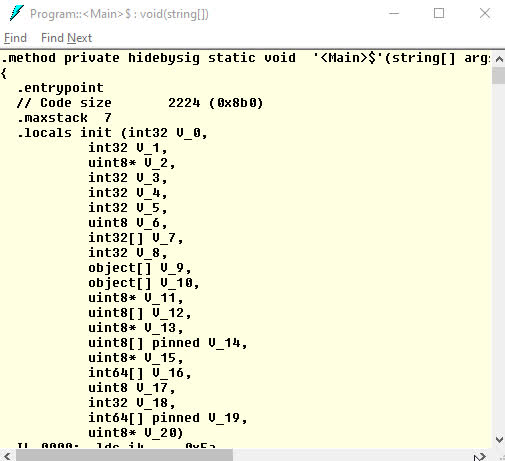Click the '// Code size 2224 (0x8b0)' comment
The width and height of the screenshot is (505, 461).
140,103
